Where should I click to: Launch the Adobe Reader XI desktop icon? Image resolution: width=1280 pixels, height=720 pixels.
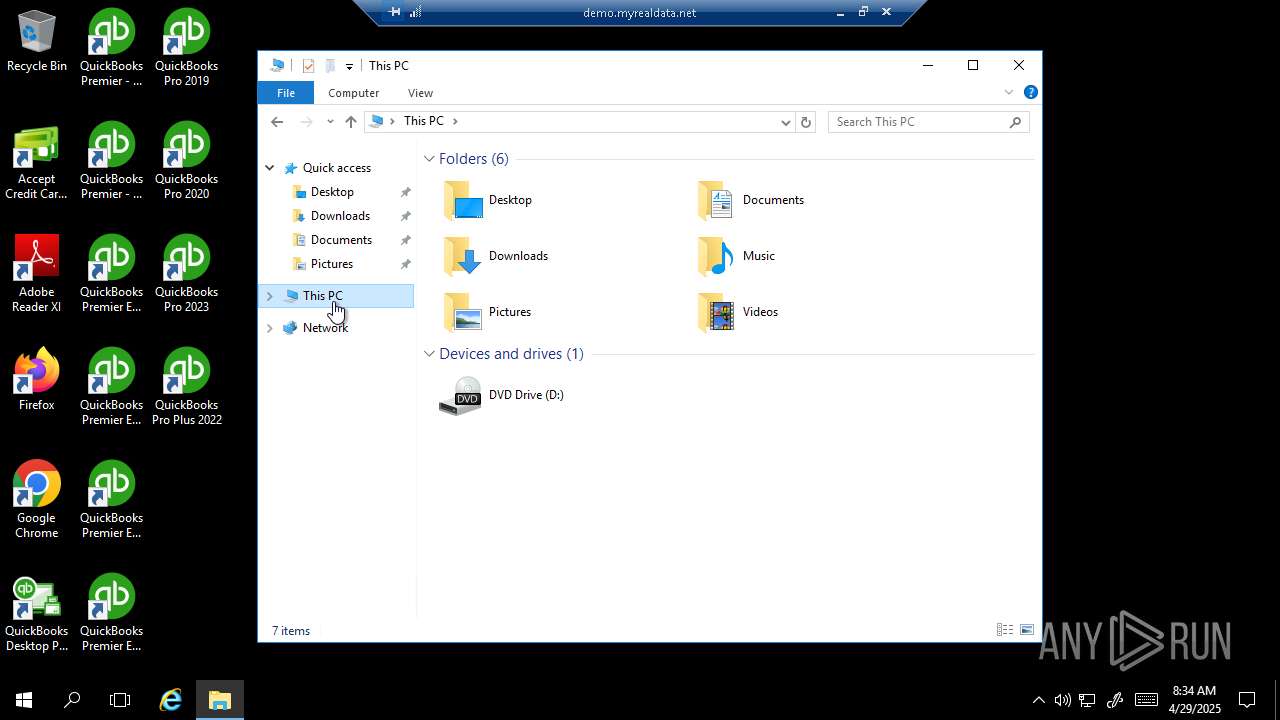pyautogui.click(x=37, y=274)
